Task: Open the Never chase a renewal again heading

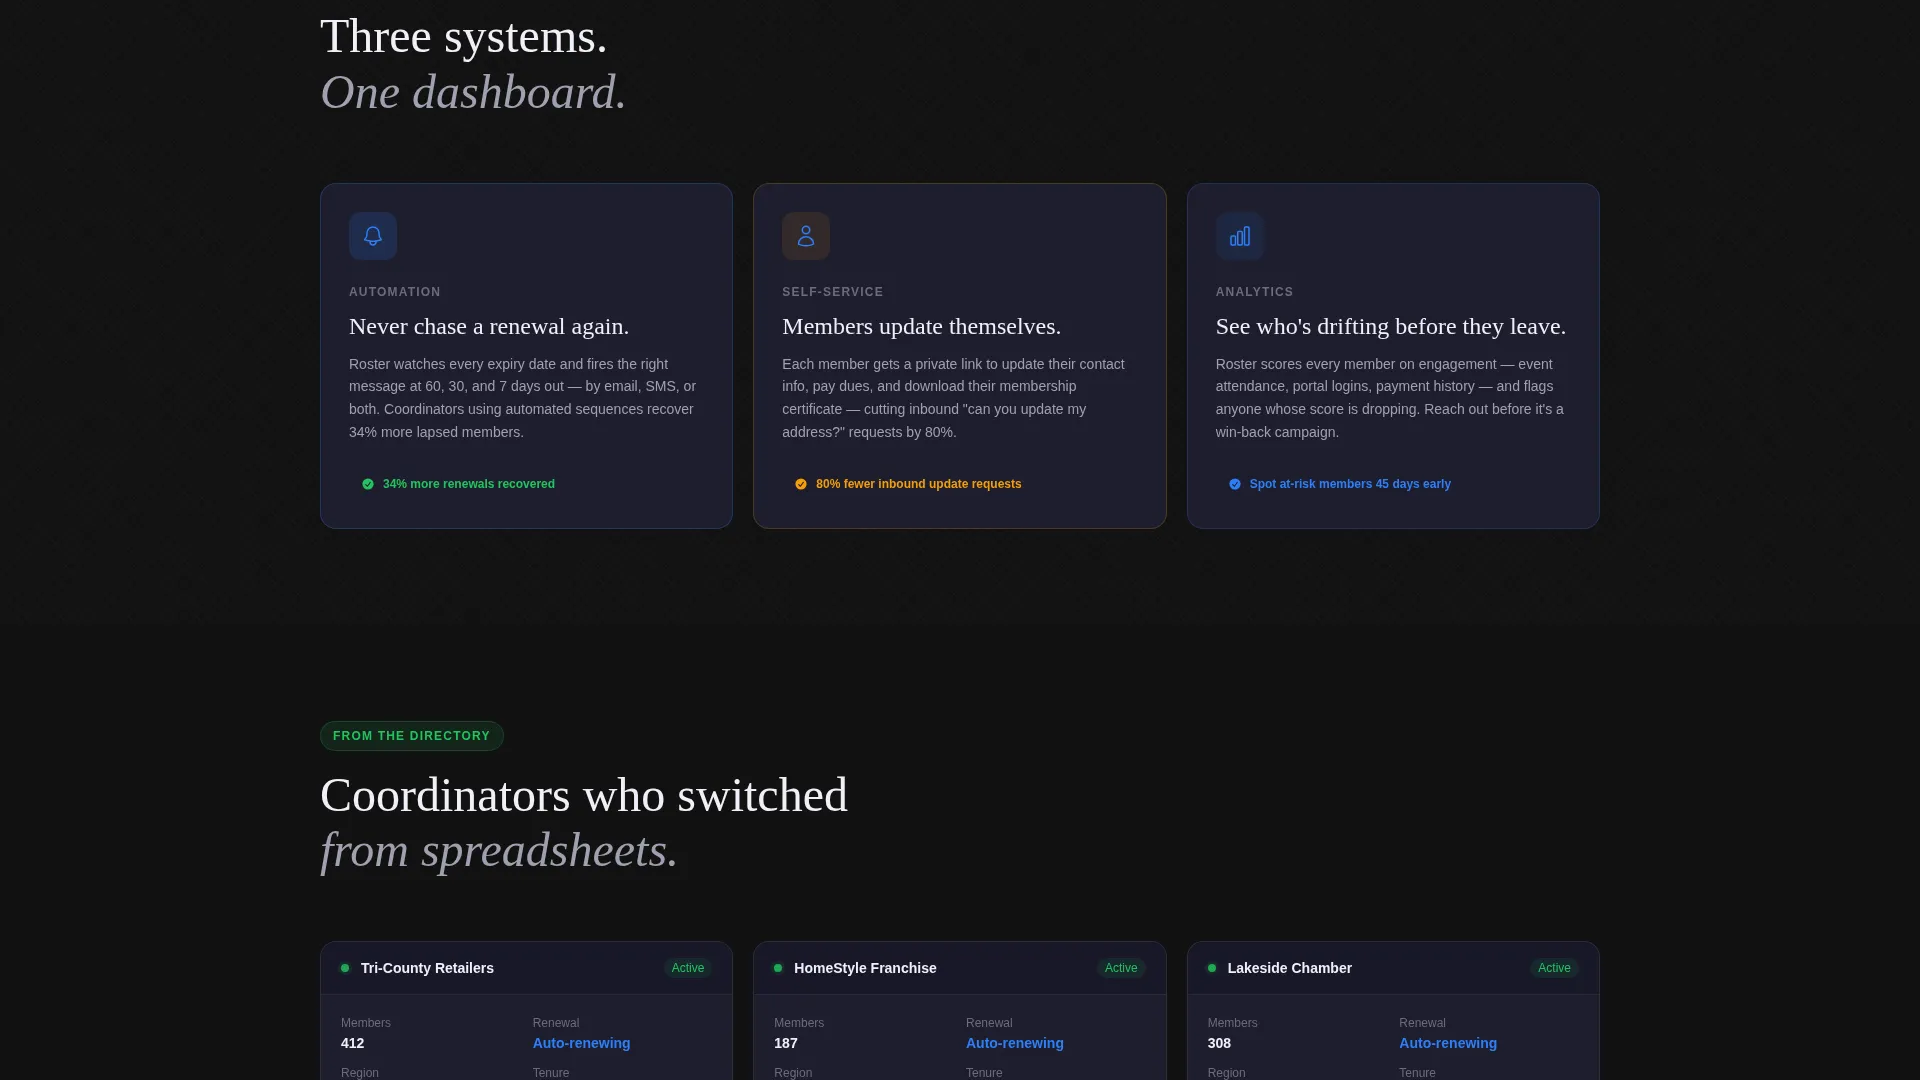Action: (x=489, y=326)
